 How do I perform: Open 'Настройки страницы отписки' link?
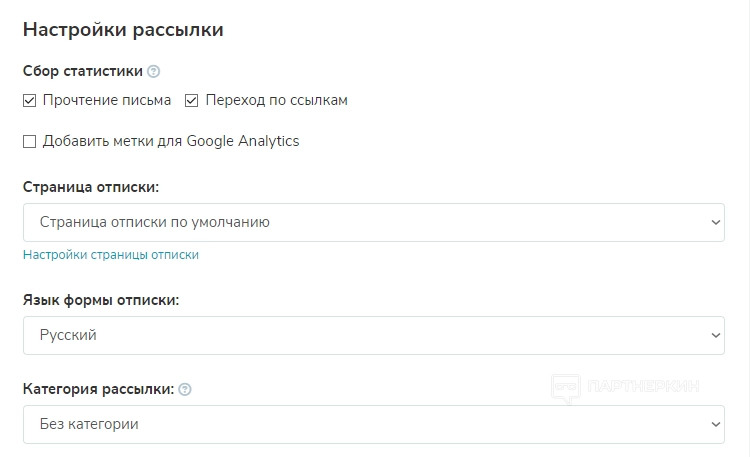[x=111, y=255]
